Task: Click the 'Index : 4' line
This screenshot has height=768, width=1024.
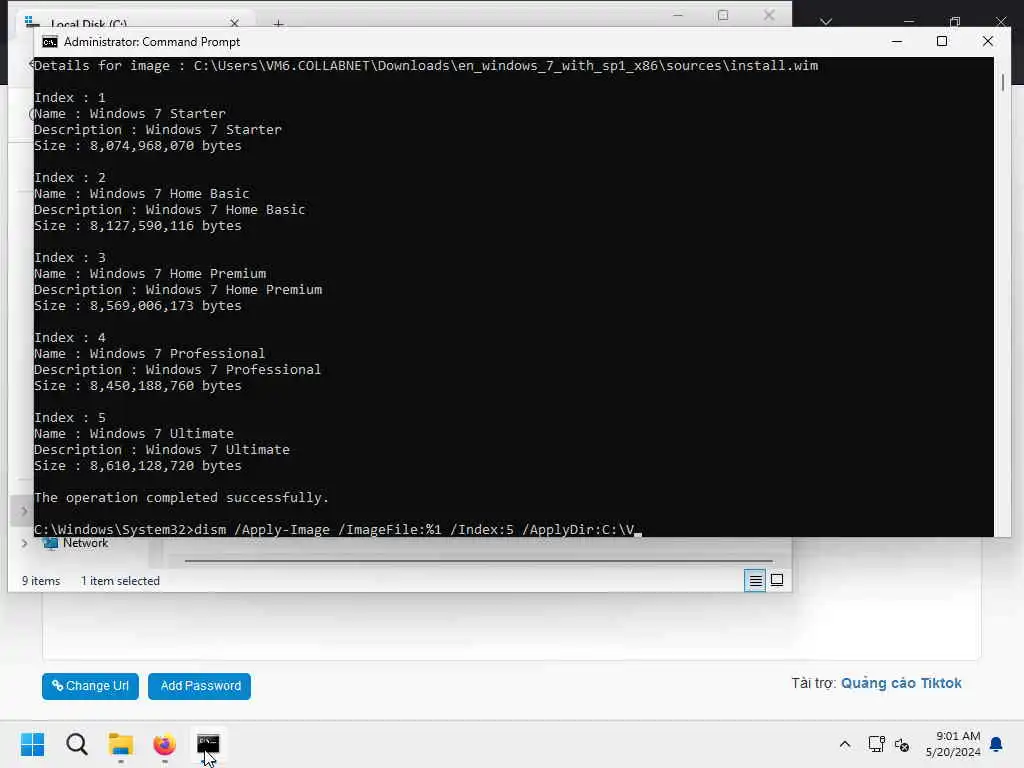Action: [69, 338]
